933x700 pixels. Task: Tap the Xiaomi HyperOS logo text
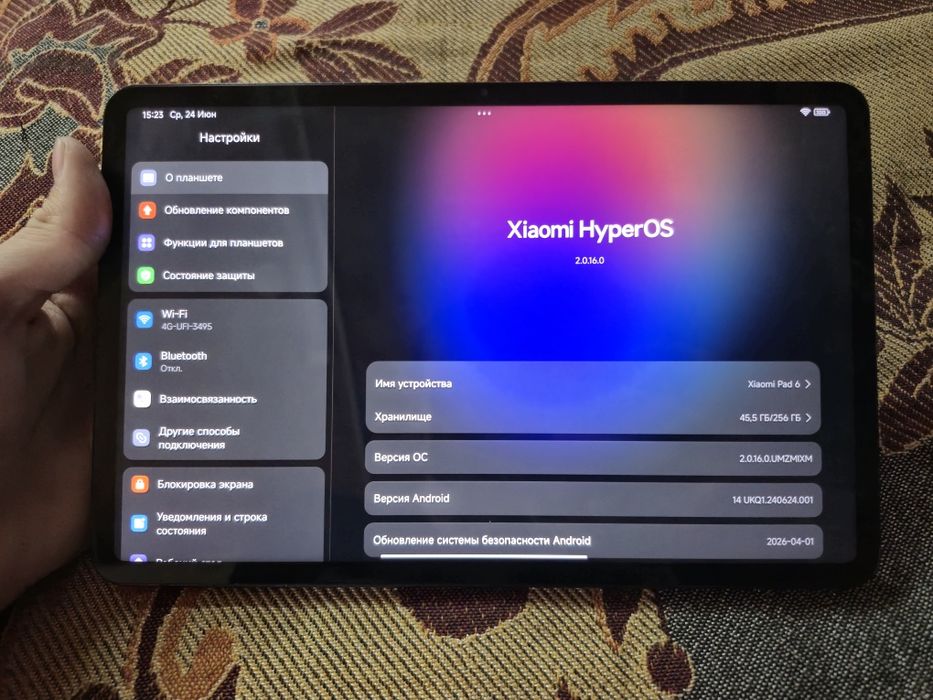tap(590, 230)
